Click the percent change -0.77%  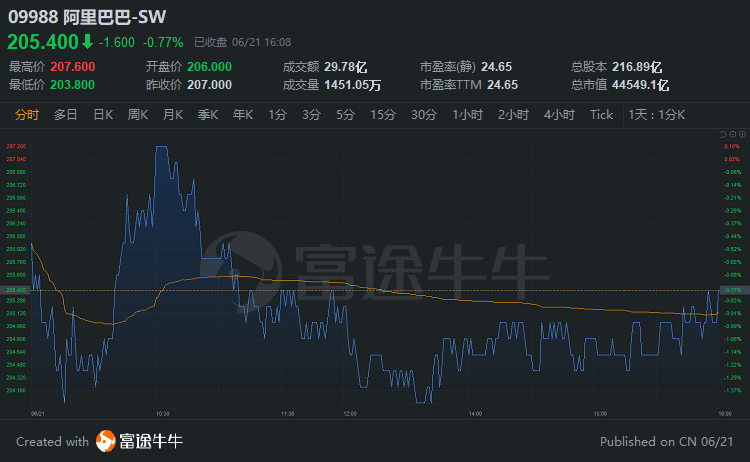click(163, 43)
